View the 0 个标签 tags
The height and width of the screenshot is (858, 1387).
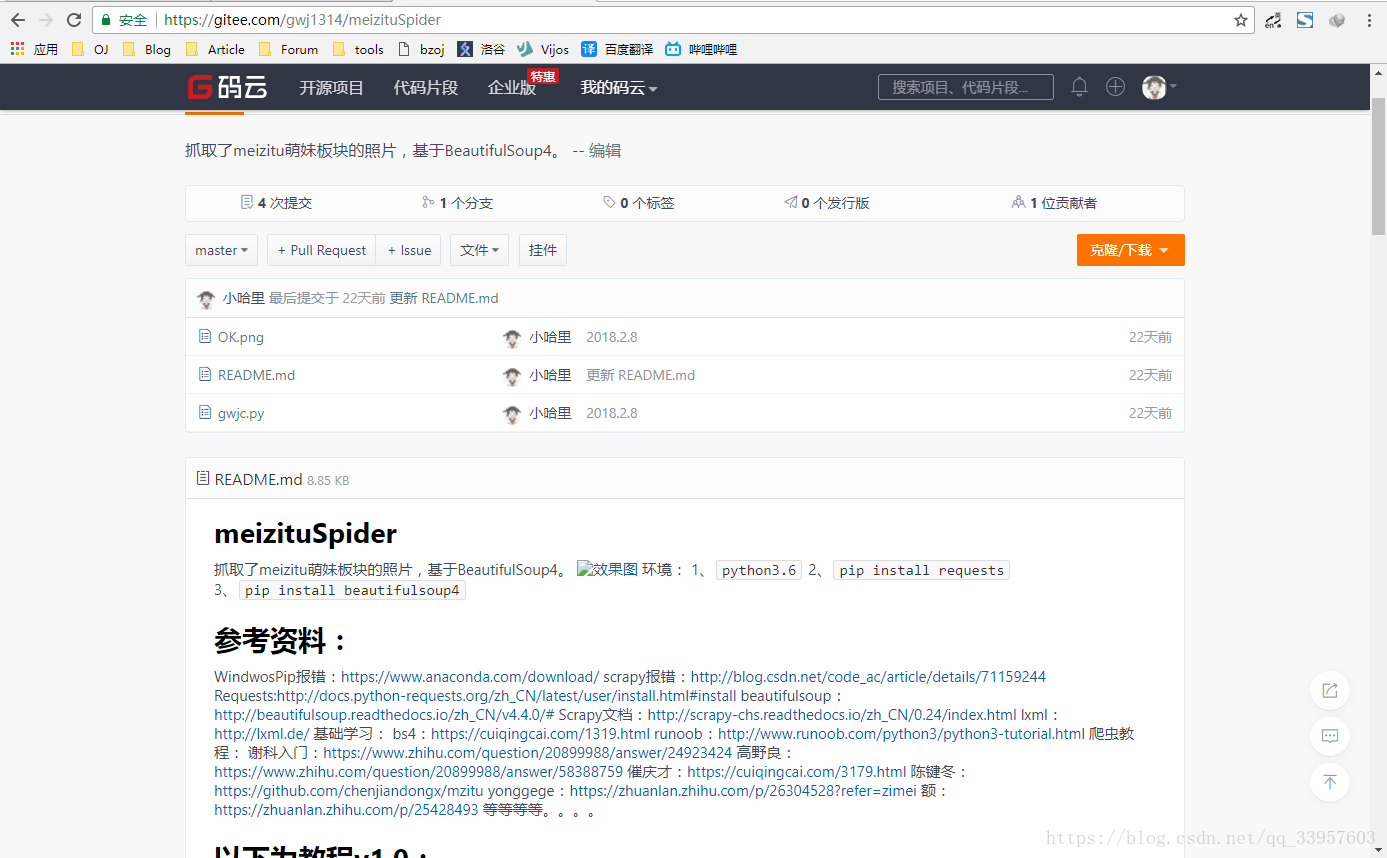[x=639, y=203]
